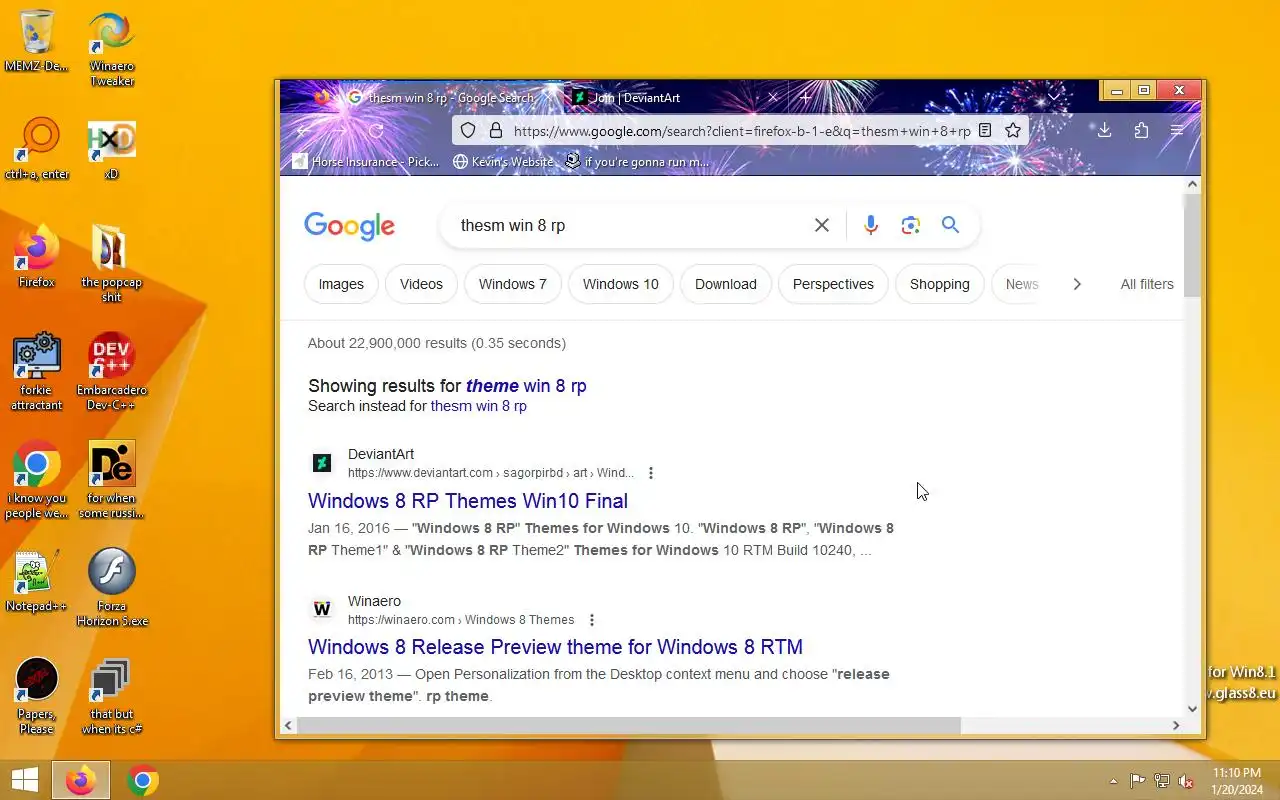
Task: Click Chrome icon in the taskbar
Action: pyautogui.click(x=143, y=780)
